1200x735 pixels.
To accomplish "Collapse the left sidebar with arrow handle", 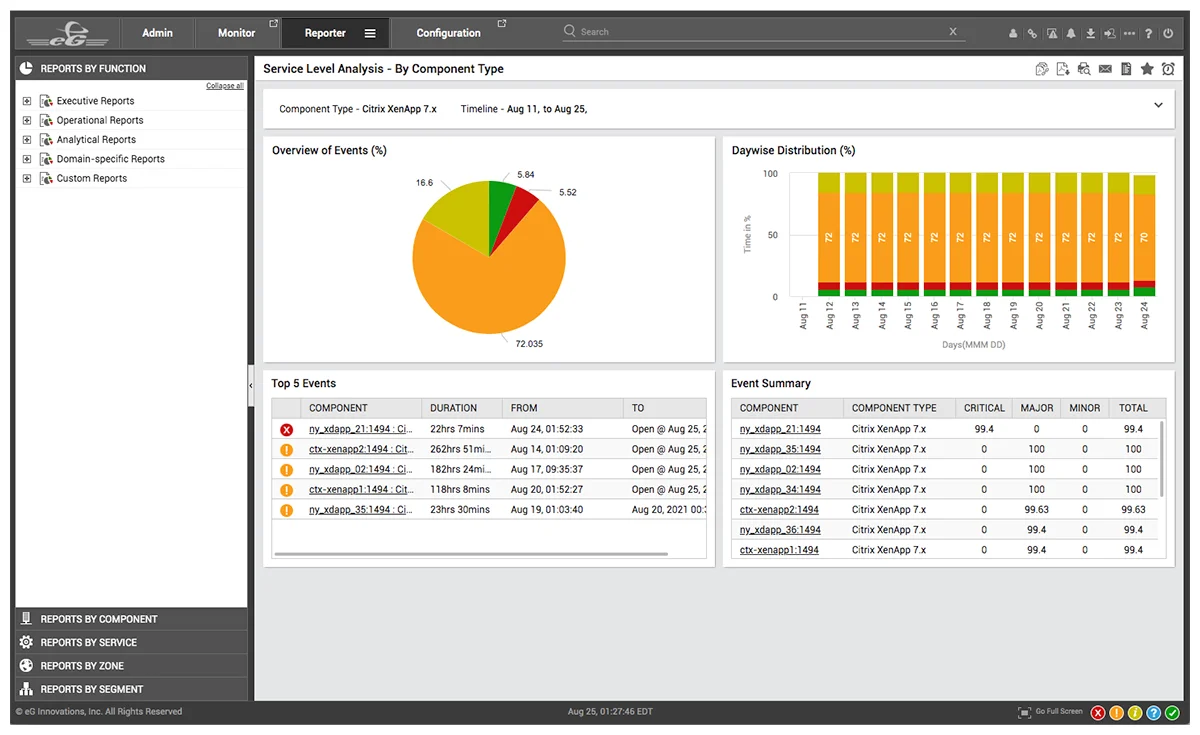I will (x=251, y=384).
